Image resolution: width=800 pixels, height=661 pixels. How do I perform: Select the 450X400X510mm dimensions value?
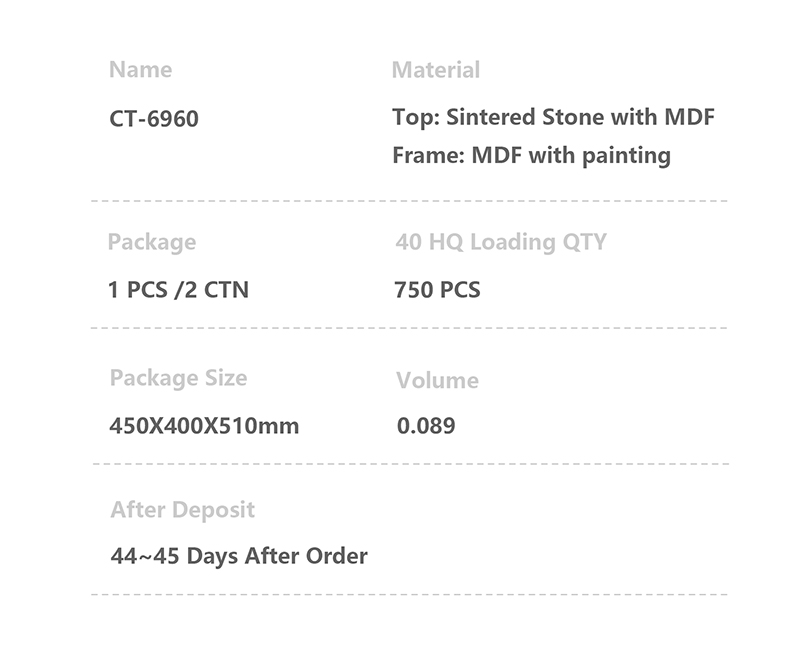(204, 426)
